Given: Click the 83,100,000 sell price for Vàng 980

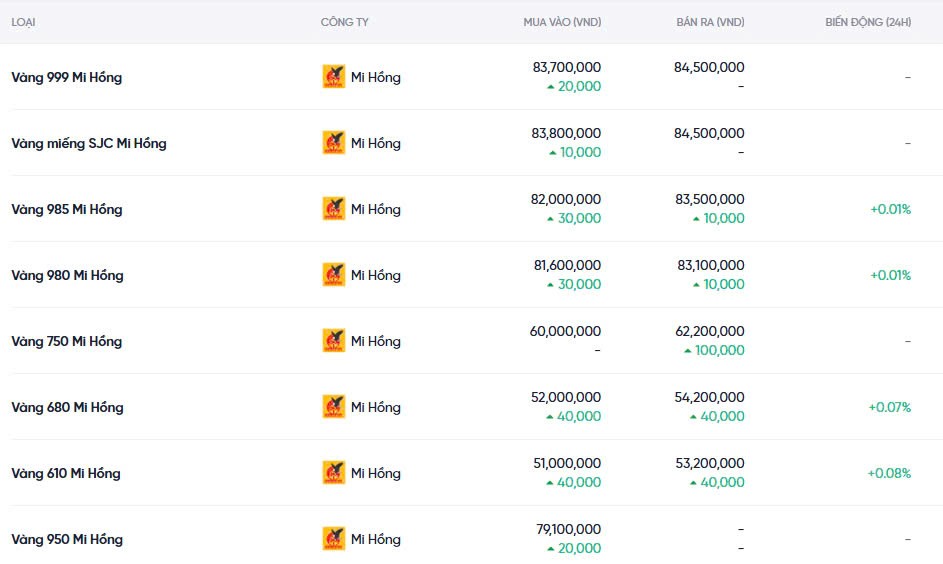Looking at the screenshot, I should [x=710, y=265].
